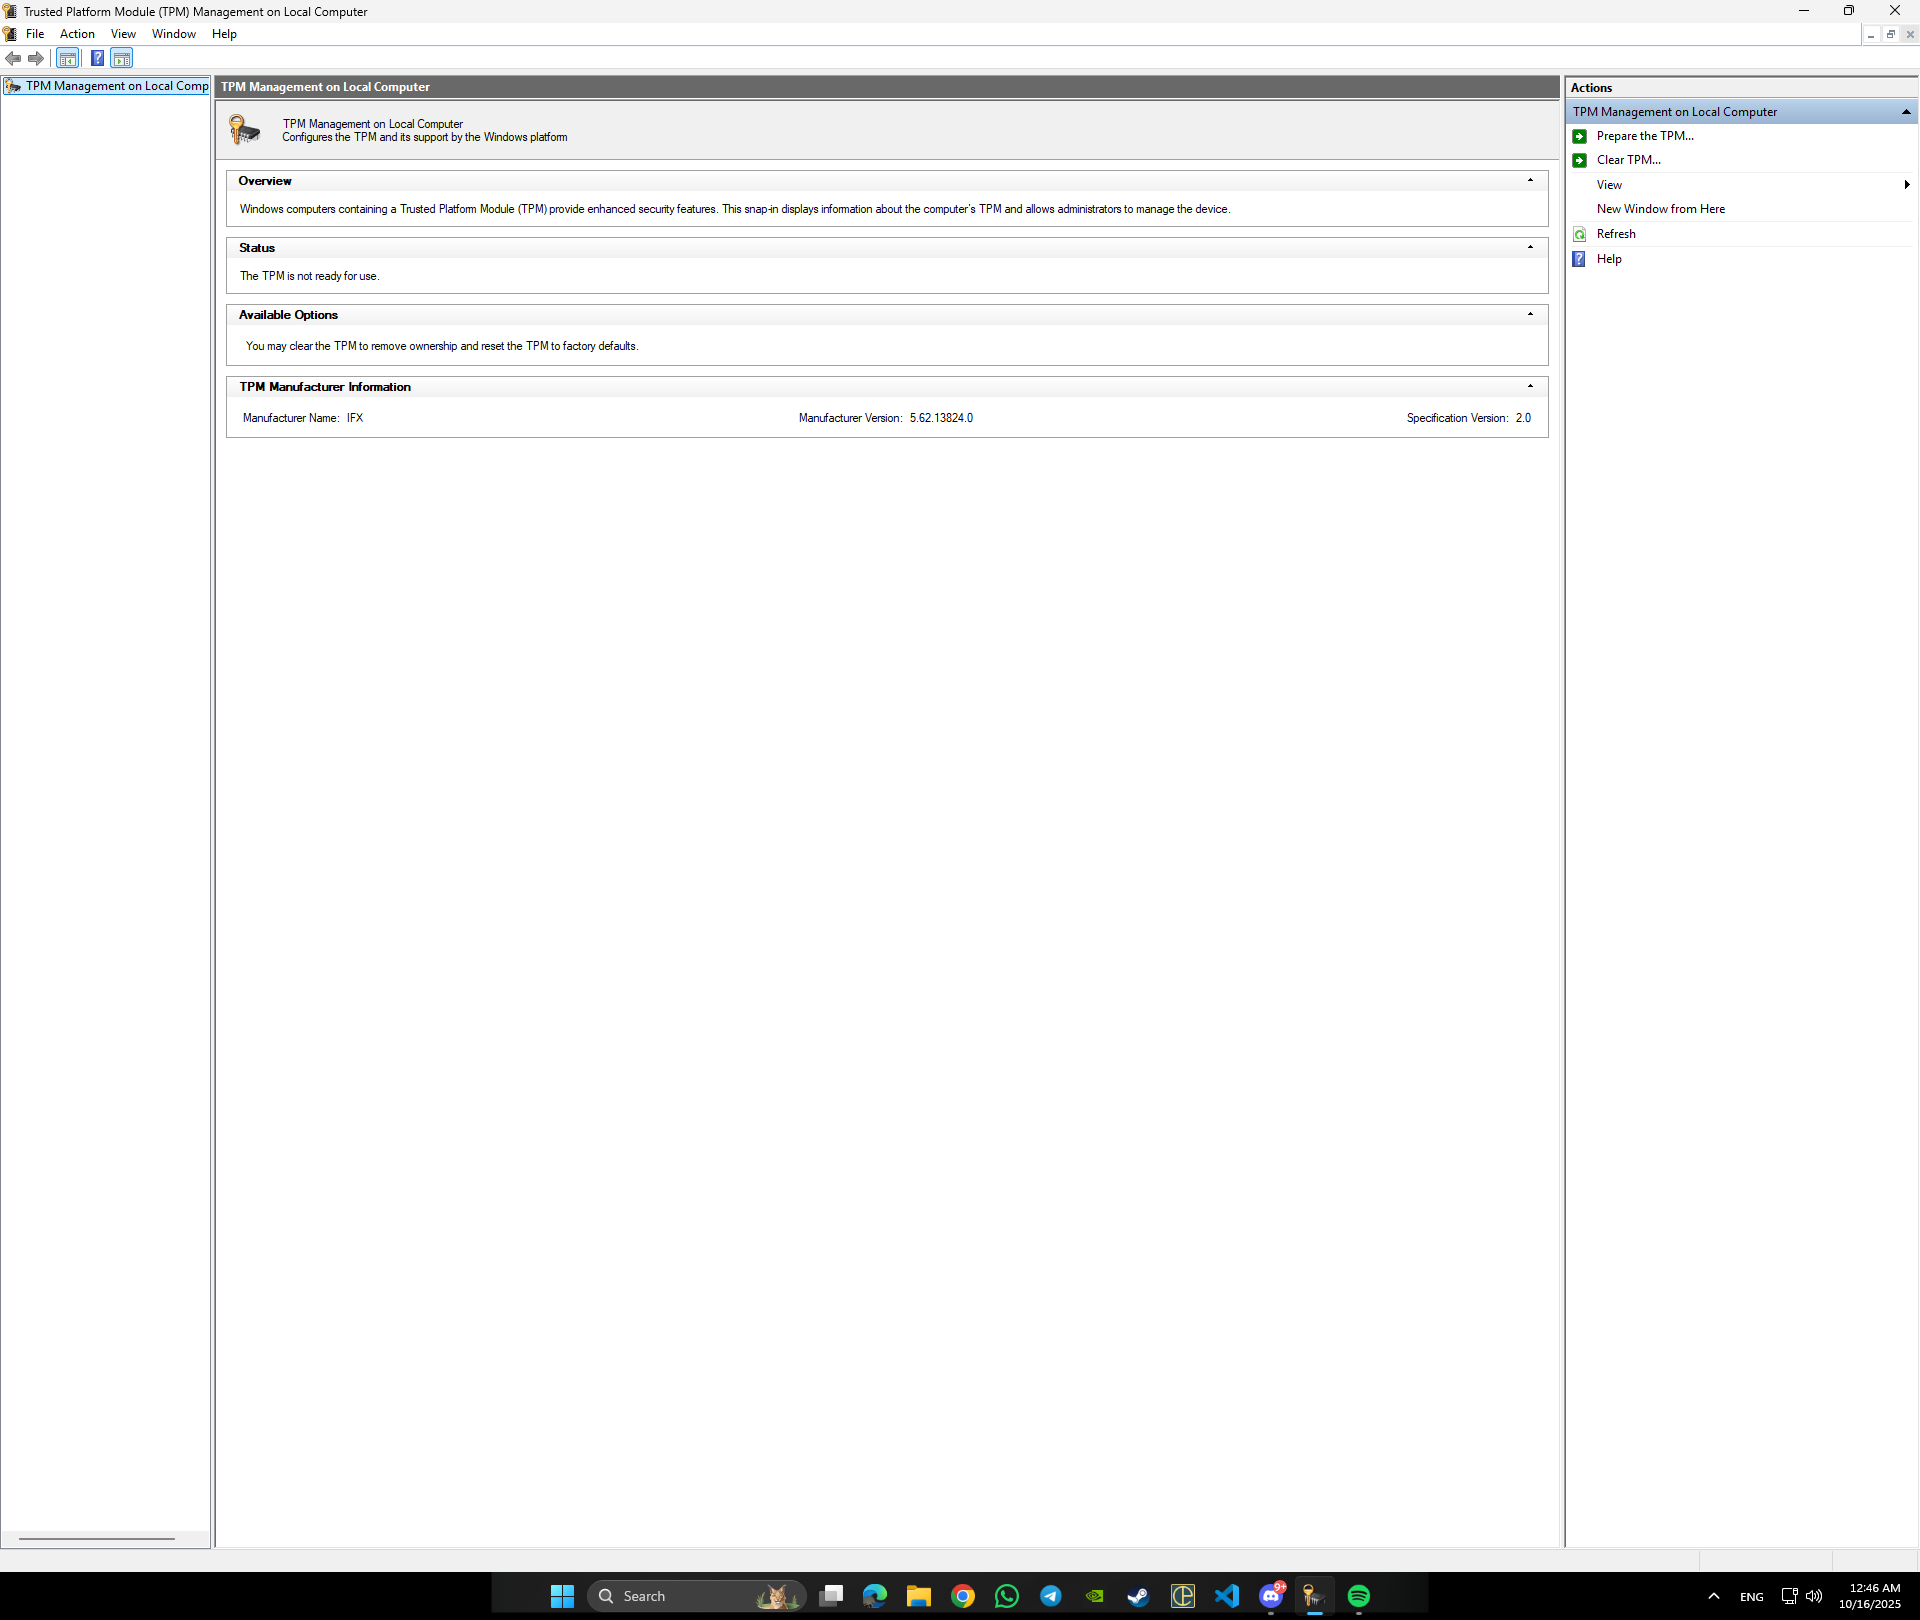Viewport: 1920px width, 1620px height.
Task: Click the console tree horizontal scrollbar
Action: 97,1539
